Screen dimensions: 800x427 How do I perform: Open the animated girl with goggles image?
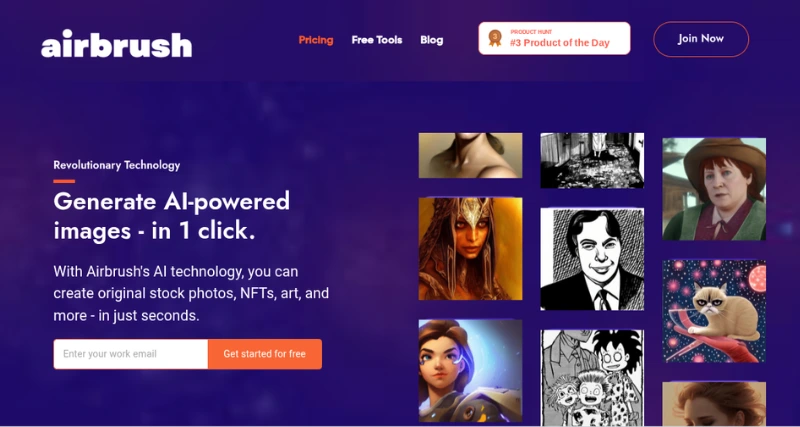(x=470, y=371)
